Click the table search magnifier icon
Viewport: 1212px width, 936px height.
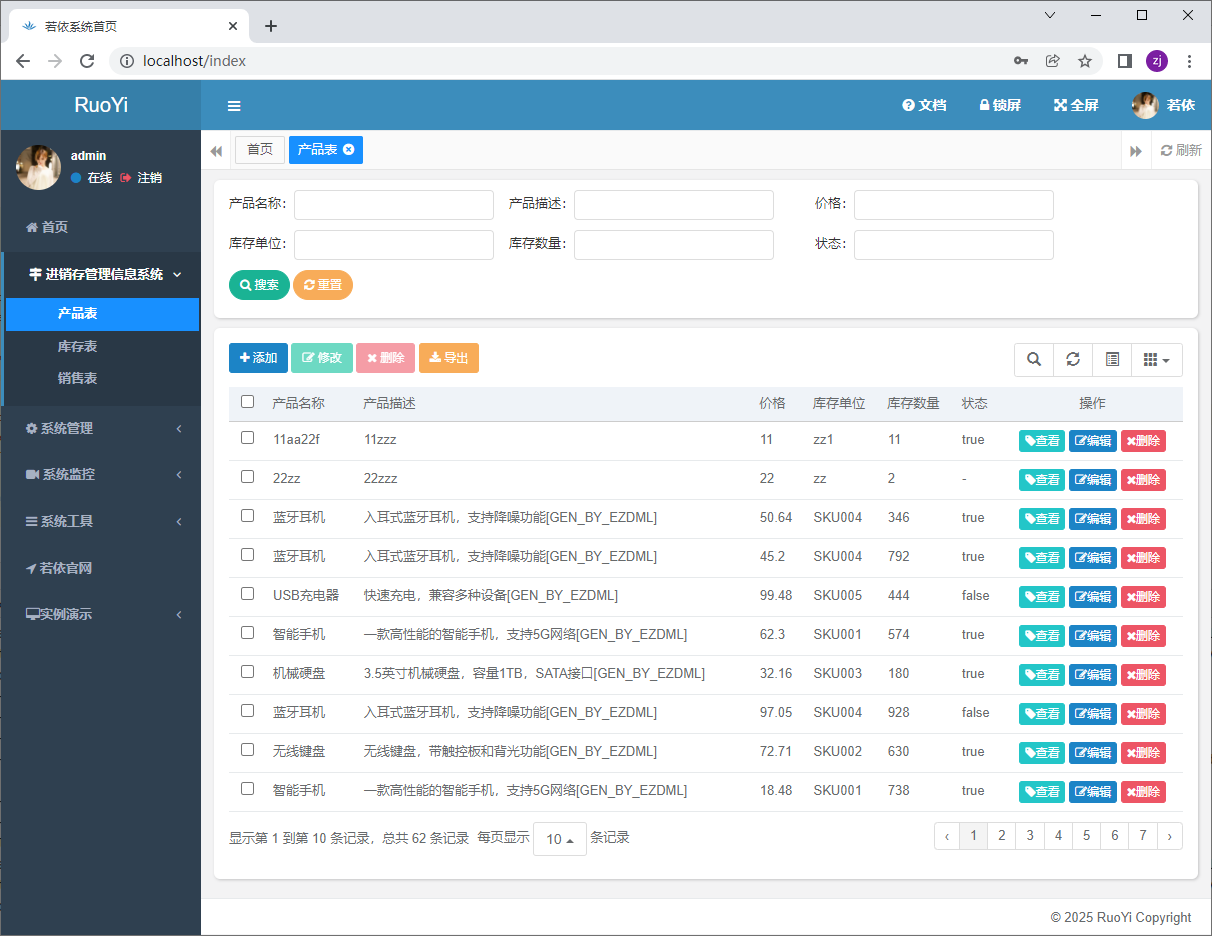point(1034,360)
